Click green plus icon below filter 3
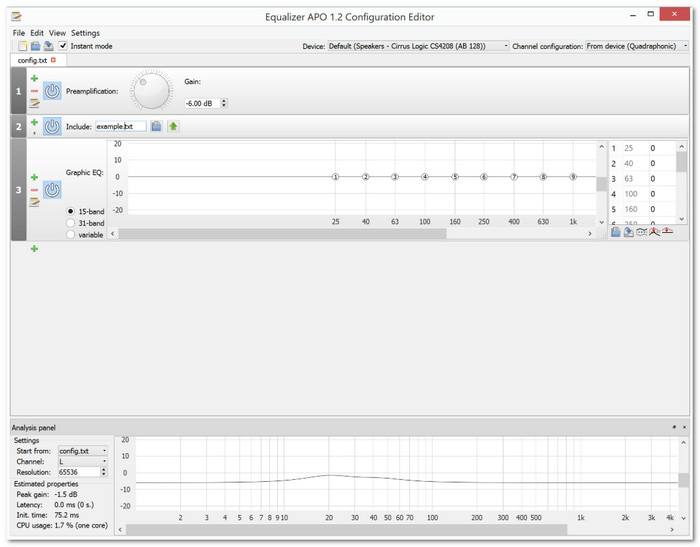Image resolution: width=700 pixels, height=547 pixels. pos(34,249)
